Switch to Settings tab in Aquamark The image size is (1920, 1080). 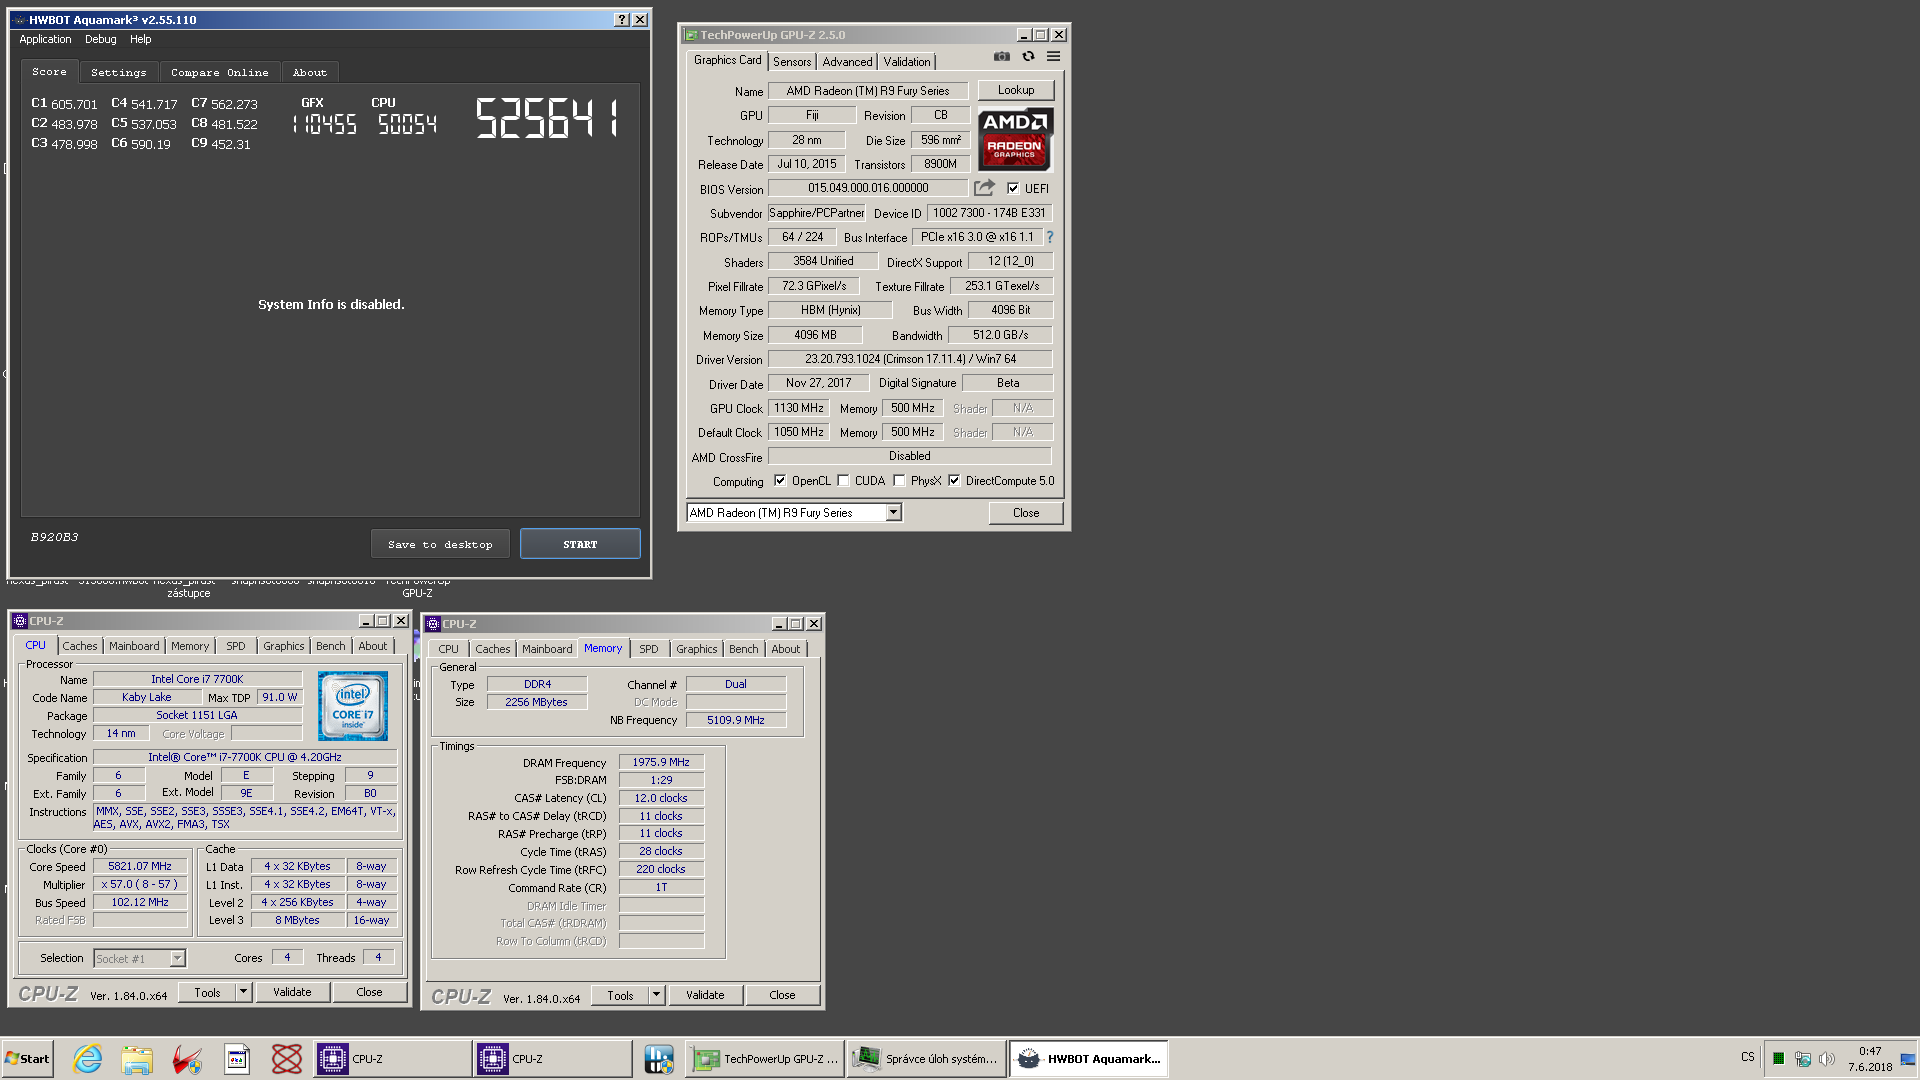(118, 73)
